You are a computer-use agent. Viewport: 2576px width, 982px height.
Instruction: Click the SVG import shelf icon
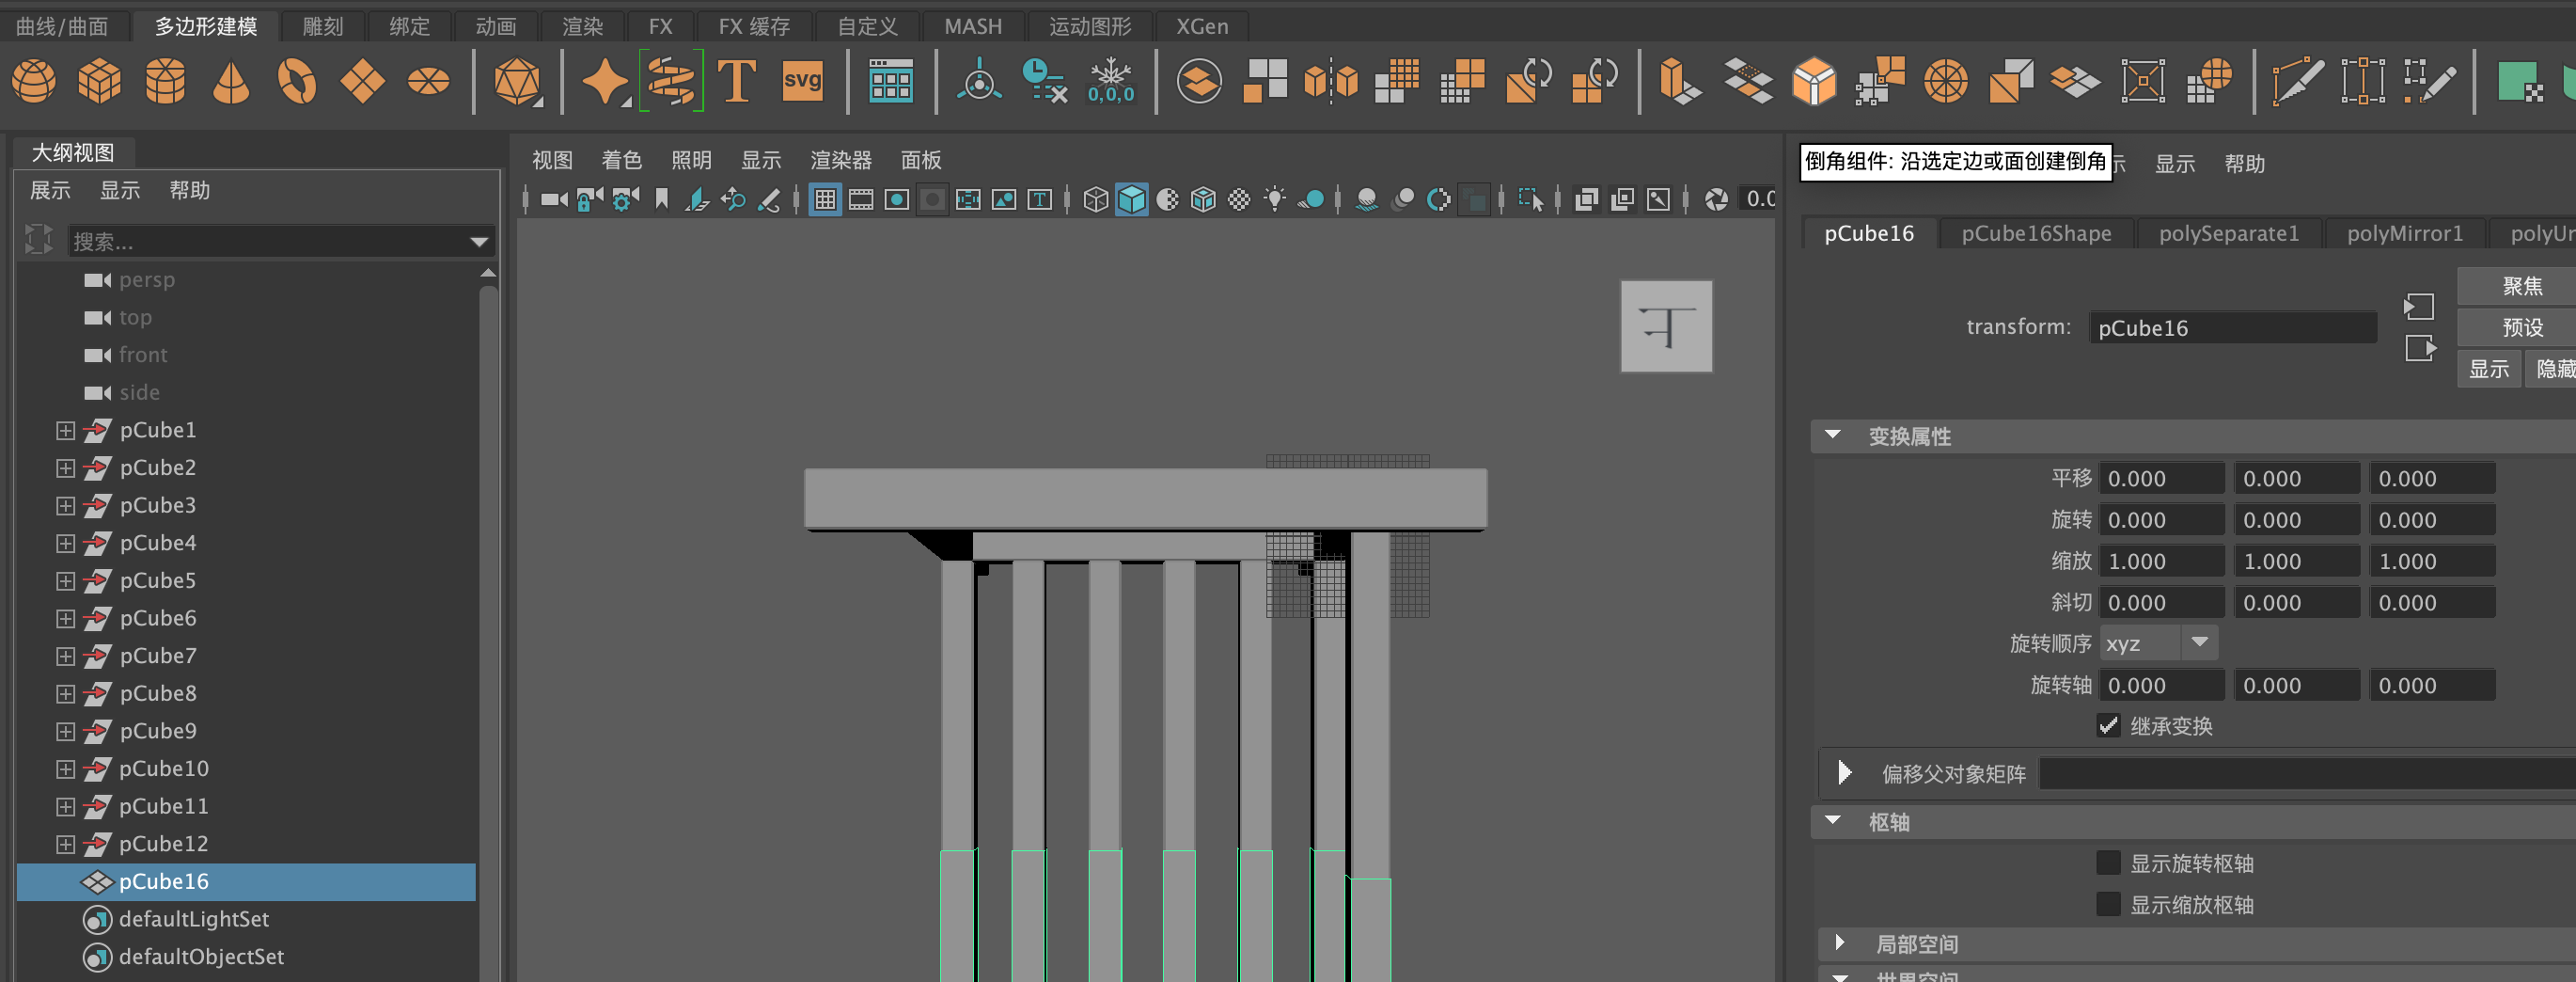click(x=802, y=81)
